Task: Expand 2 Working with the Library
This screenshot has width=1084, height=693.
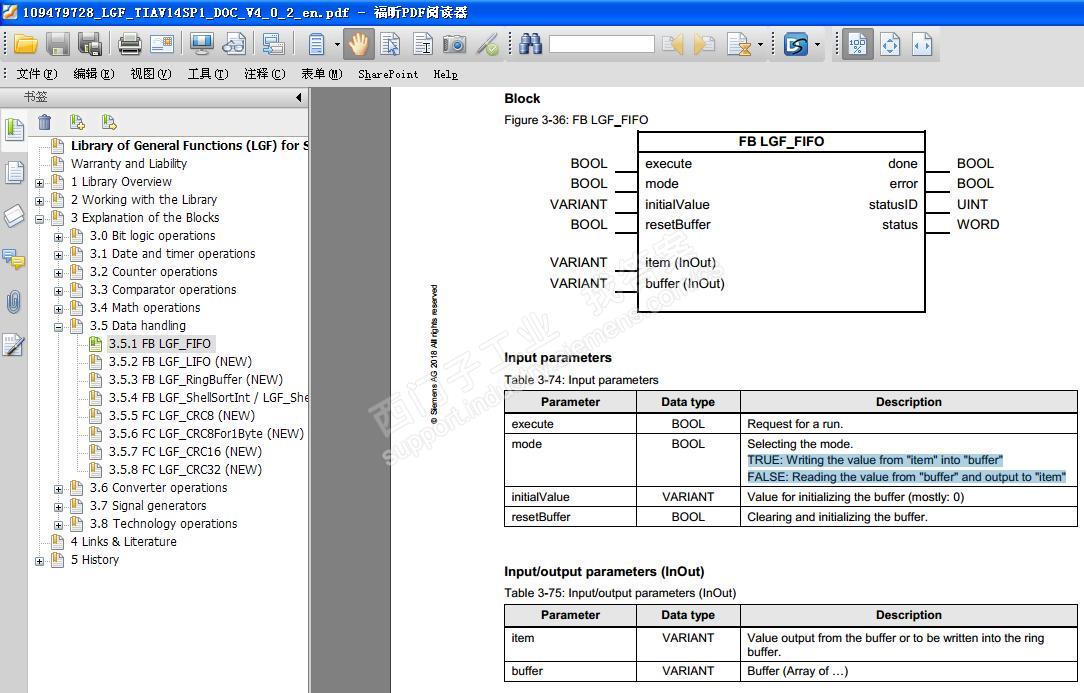Action: (x=39, y=201)
